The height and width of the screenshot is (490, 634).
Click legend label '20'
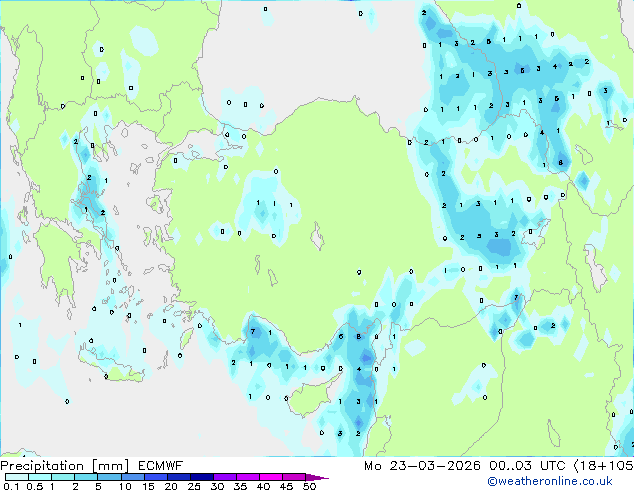click(171, 486)
